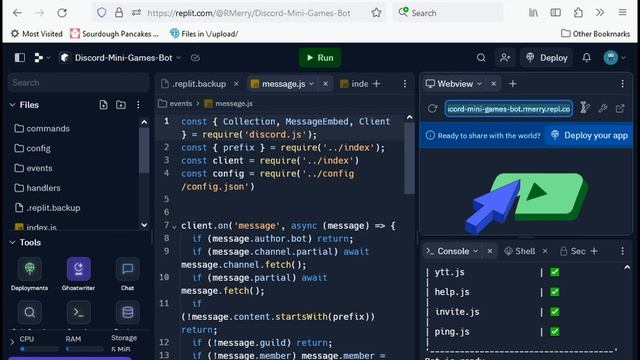Screen dimensions: 640x360
Task: Open the handlers folder
Action: tap(38, 188)
